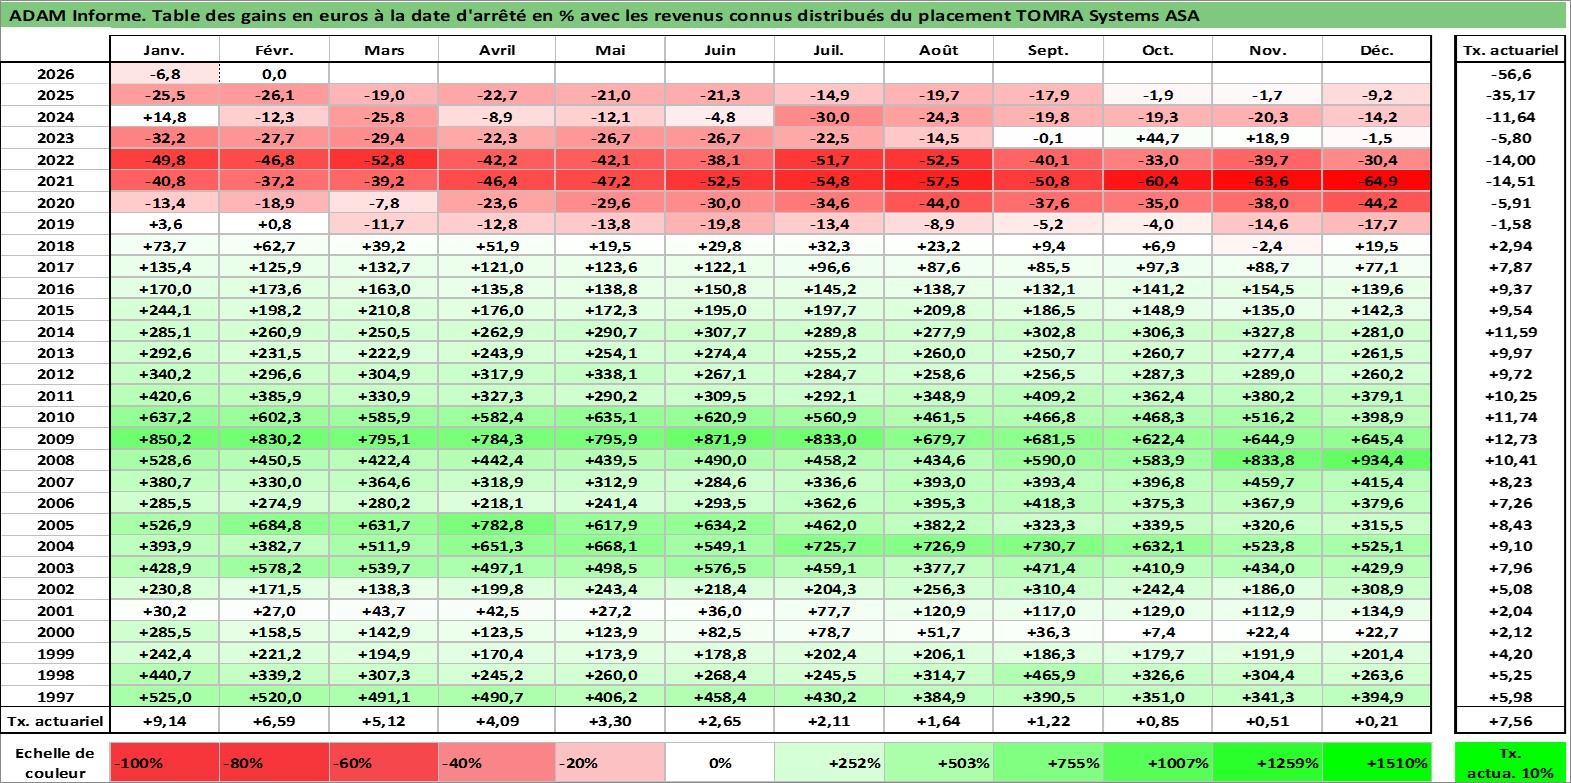Click the September 2023 cell '-0,1'
The height and width of the screenshot is (783, 1571).
[1048, 138]
